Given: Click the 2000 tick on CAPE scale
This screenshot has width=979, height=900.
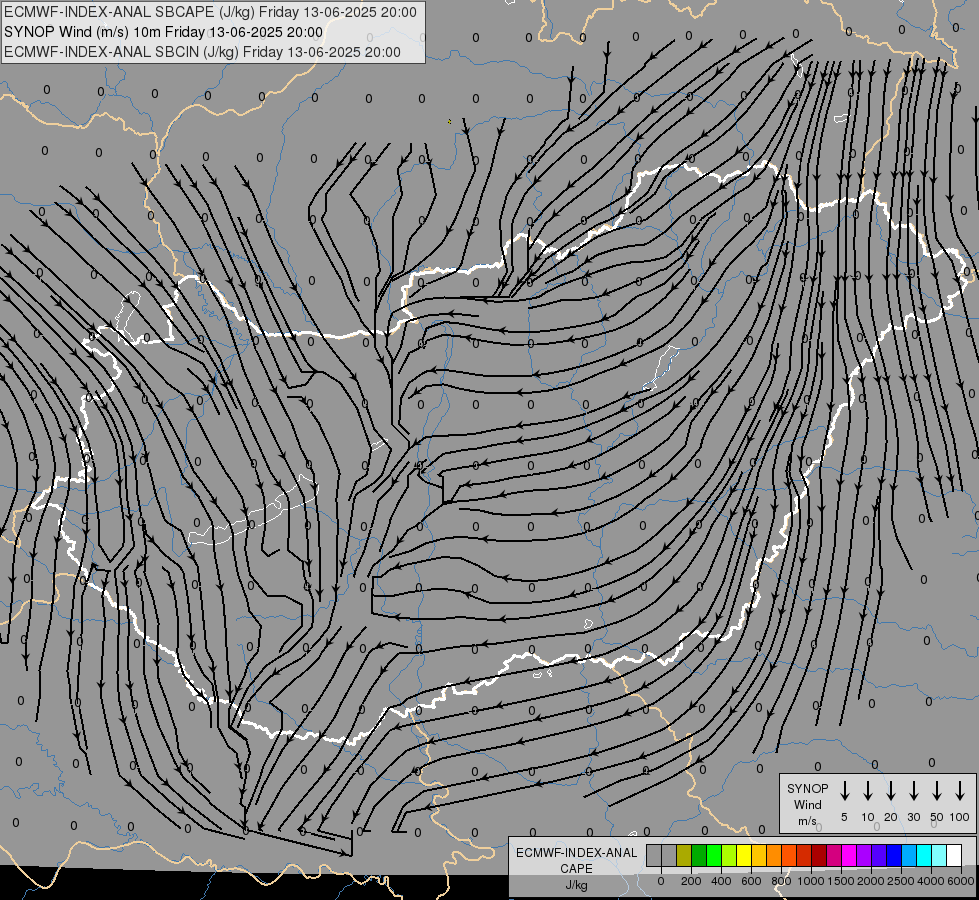Looking at the screenshot, I should coord(871,881).
